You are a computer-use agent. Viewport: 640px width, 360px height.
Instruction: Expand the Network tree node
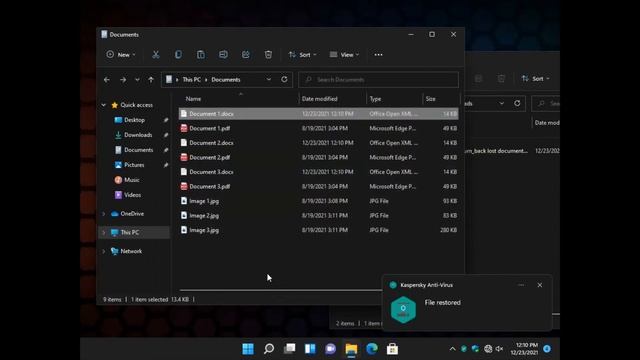[104, 251]
